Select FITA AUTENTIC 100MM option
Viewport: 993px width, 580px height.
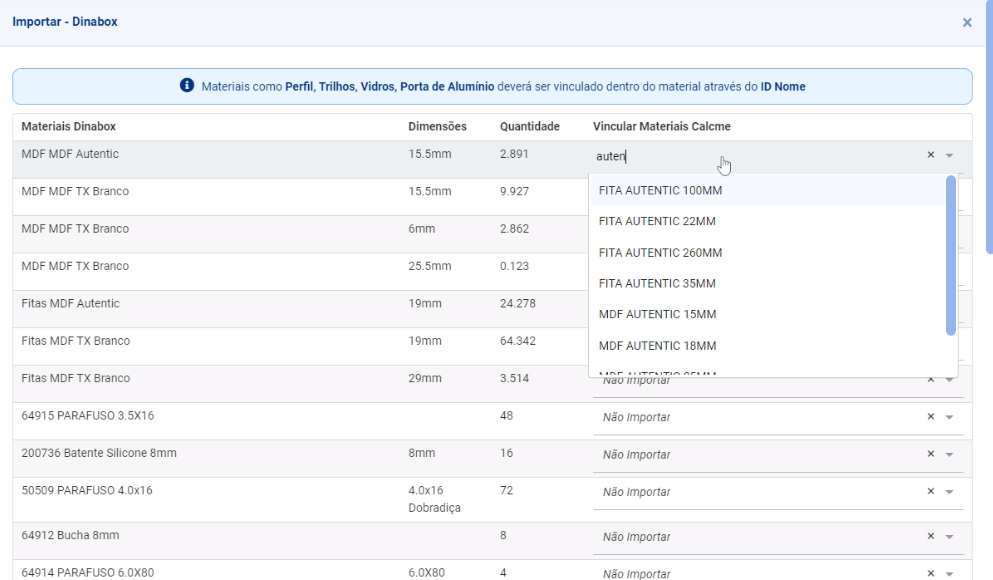[660, 190]
